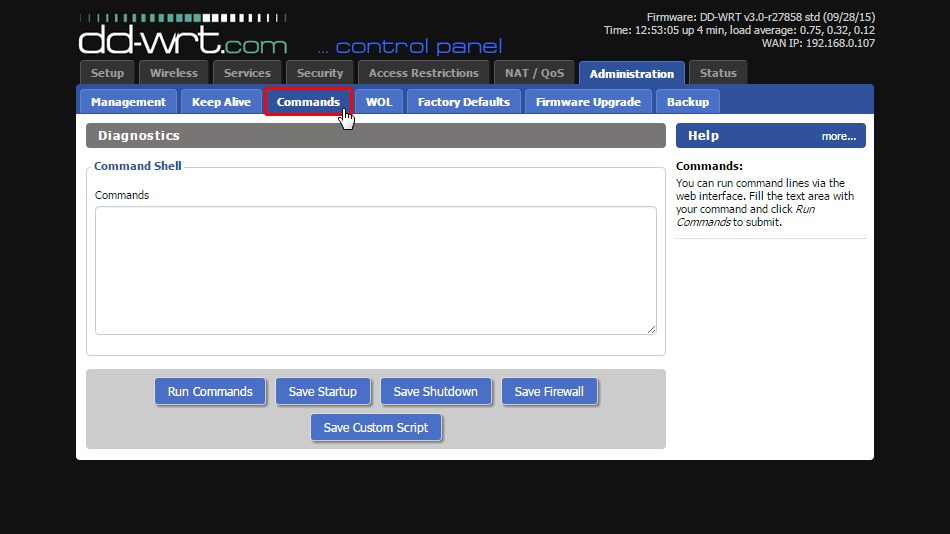Click Save Custom Script button
The height and width of the screenshot is (534, 950).
(376, 427)
